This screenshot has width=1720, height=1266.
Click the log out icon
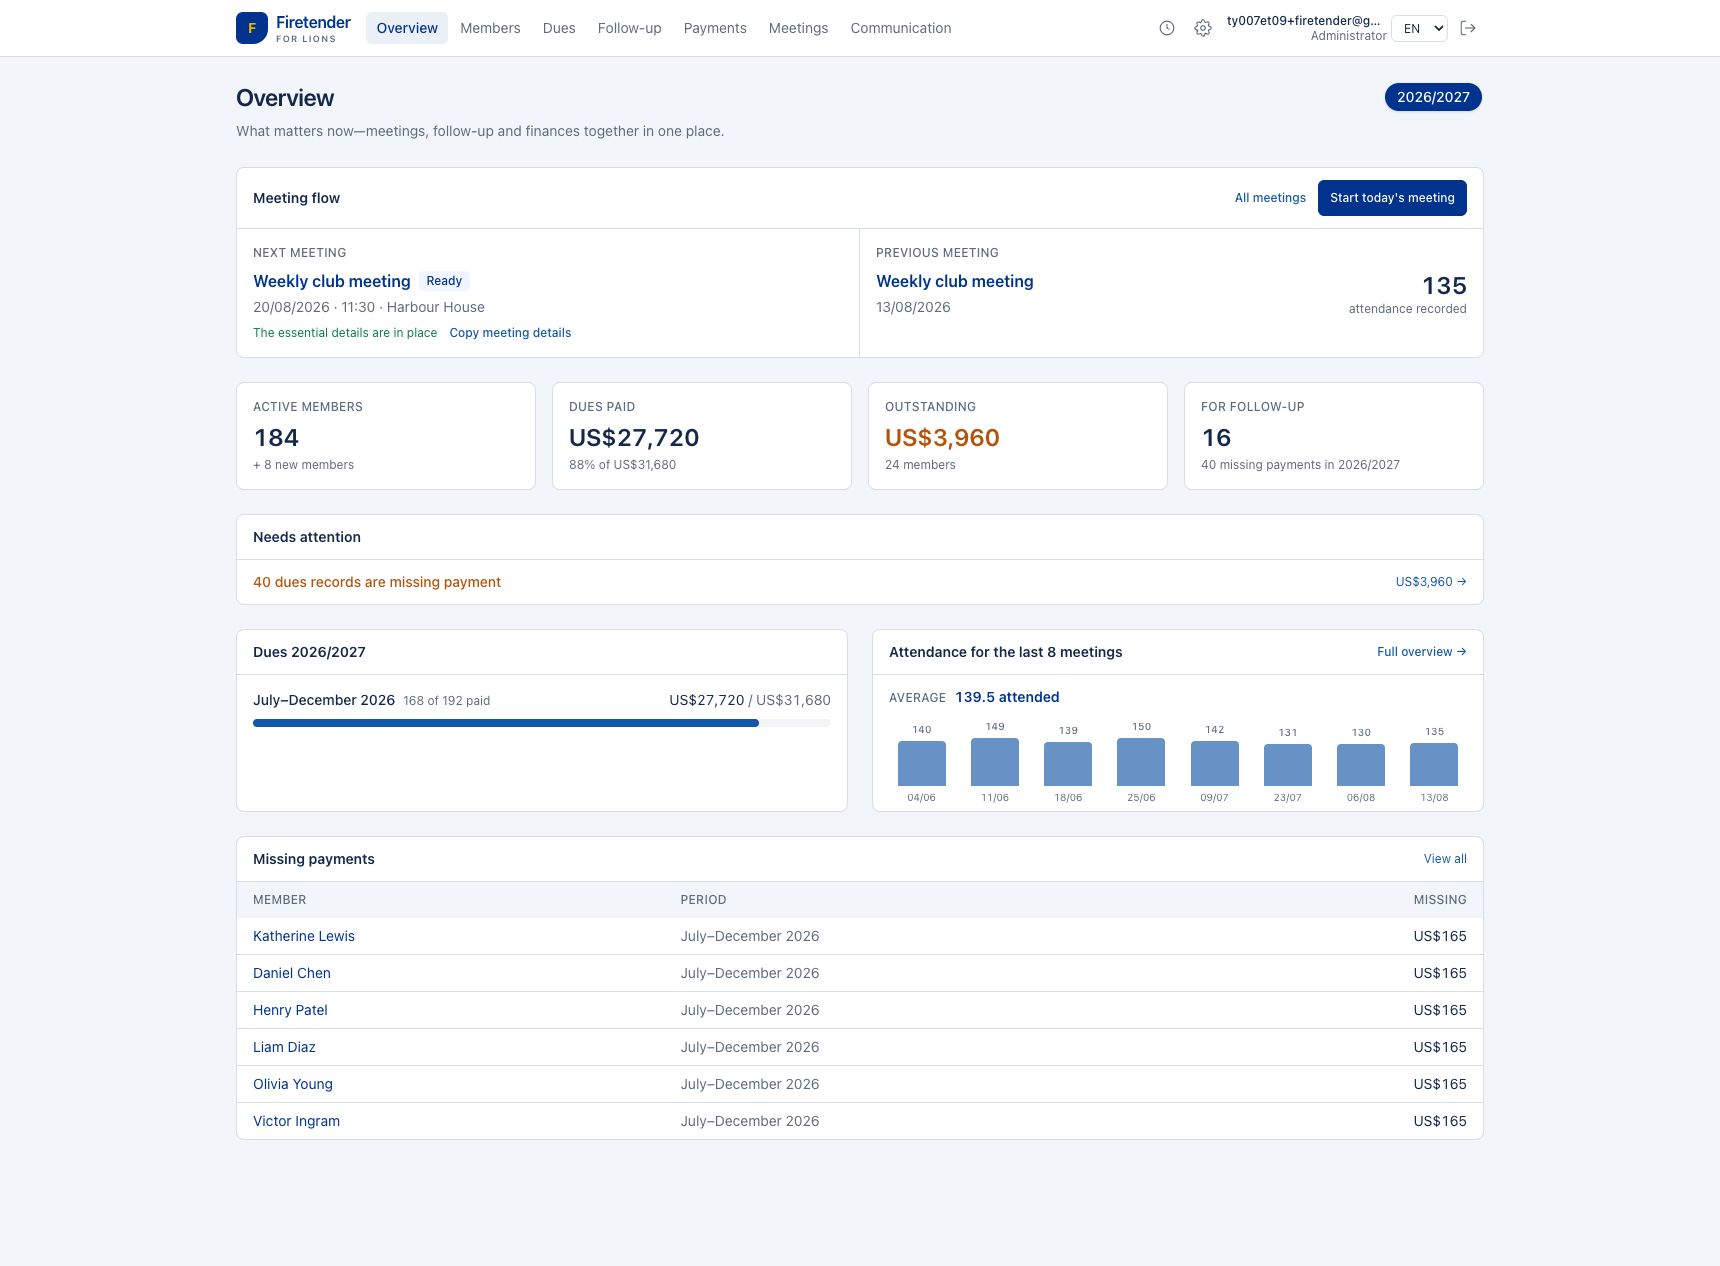[1468, 28]
